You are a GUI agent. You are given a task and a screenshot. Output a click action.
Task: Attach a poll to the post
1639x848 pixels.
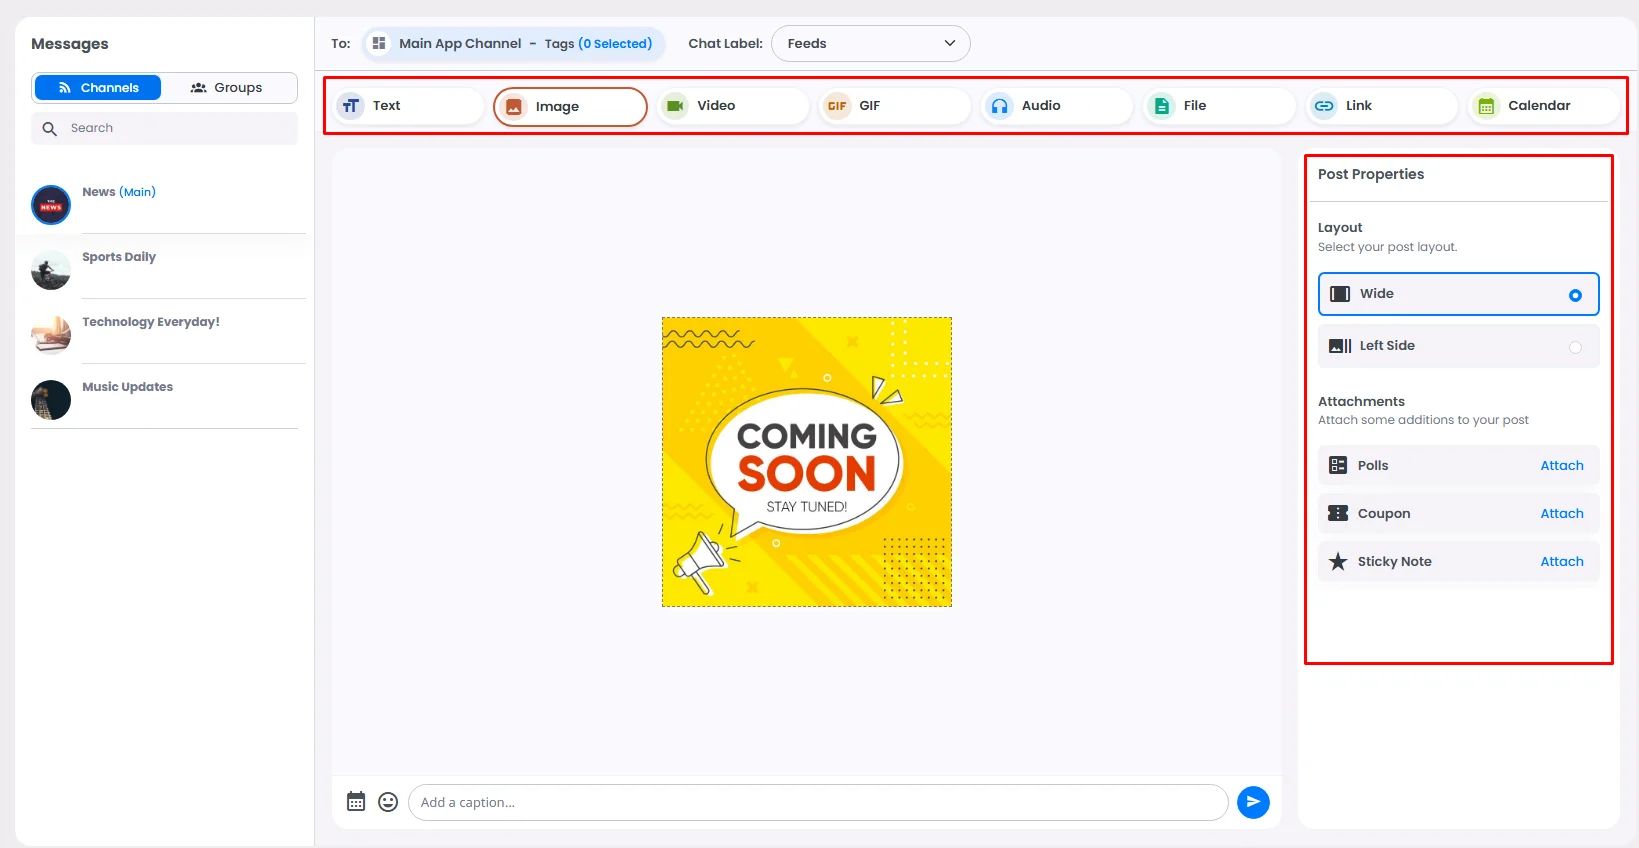[x=1561, y=466]
